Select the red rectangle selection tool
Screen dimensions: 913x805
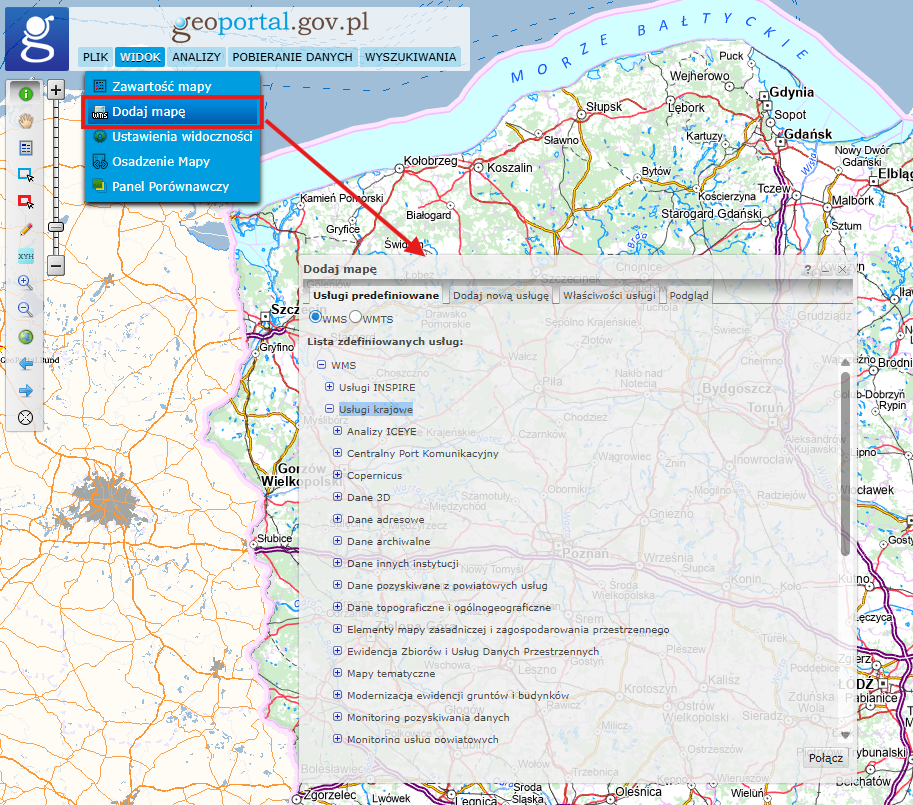(x=26, y=202)
